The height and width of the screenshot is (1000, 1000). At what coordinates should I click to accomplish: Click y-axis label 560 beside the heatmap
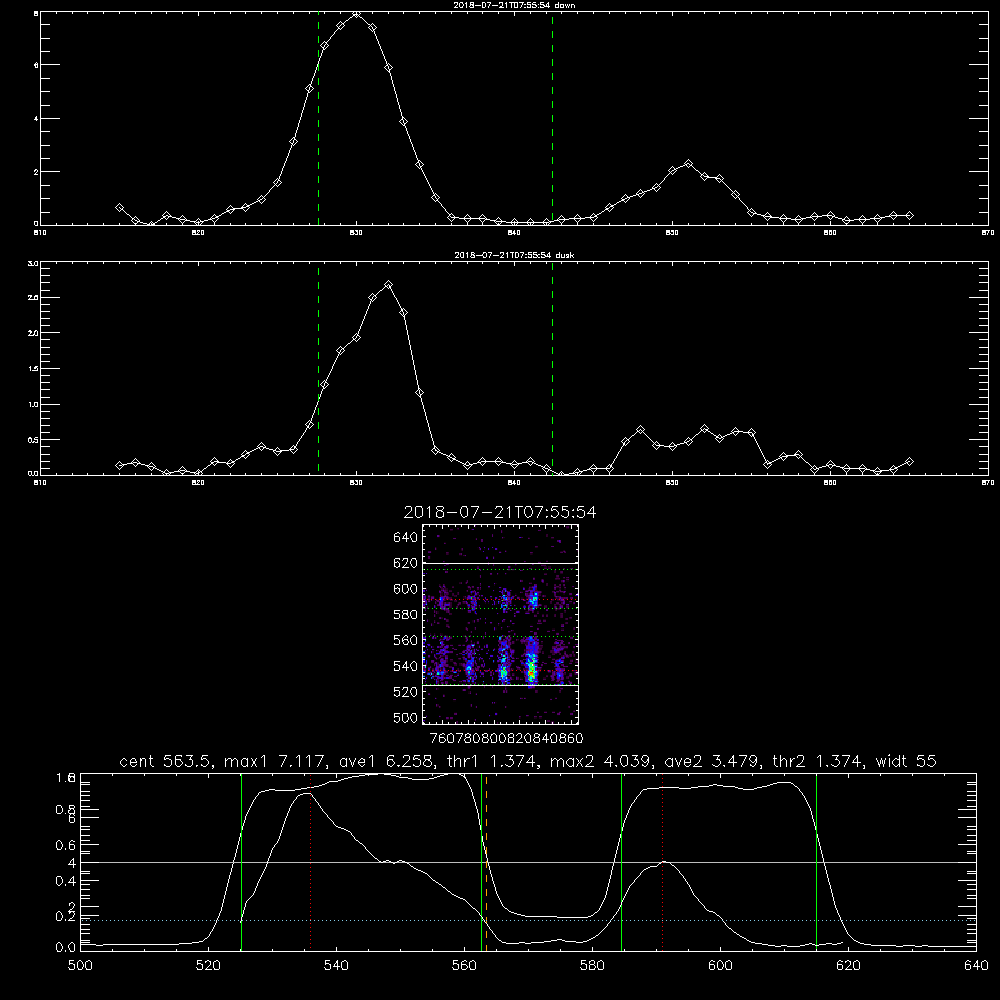point(406,640)
